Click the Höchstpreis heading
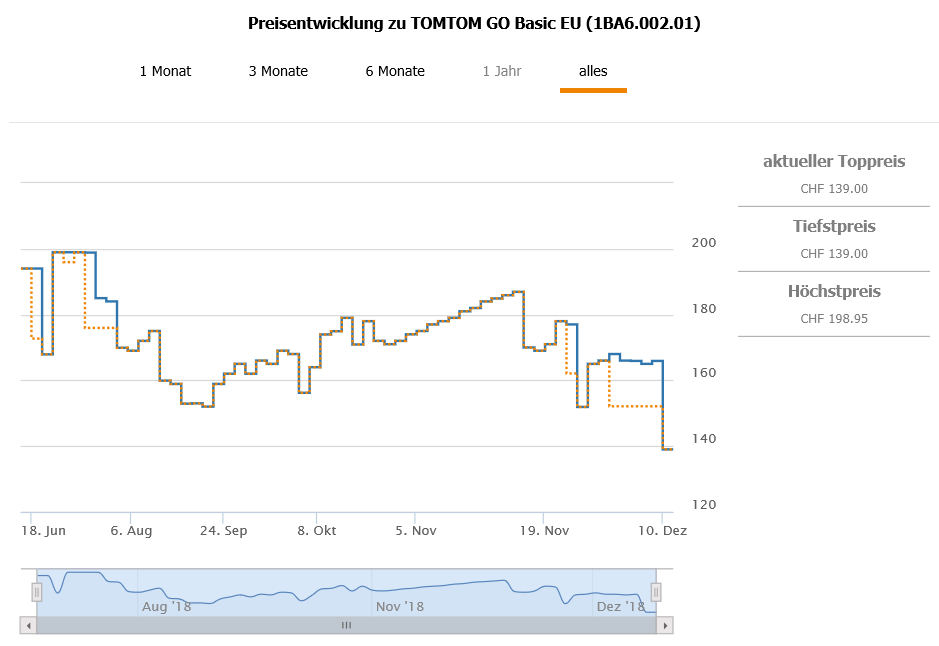Viewport: 939px width, 646px height. (x=834, y=292)
